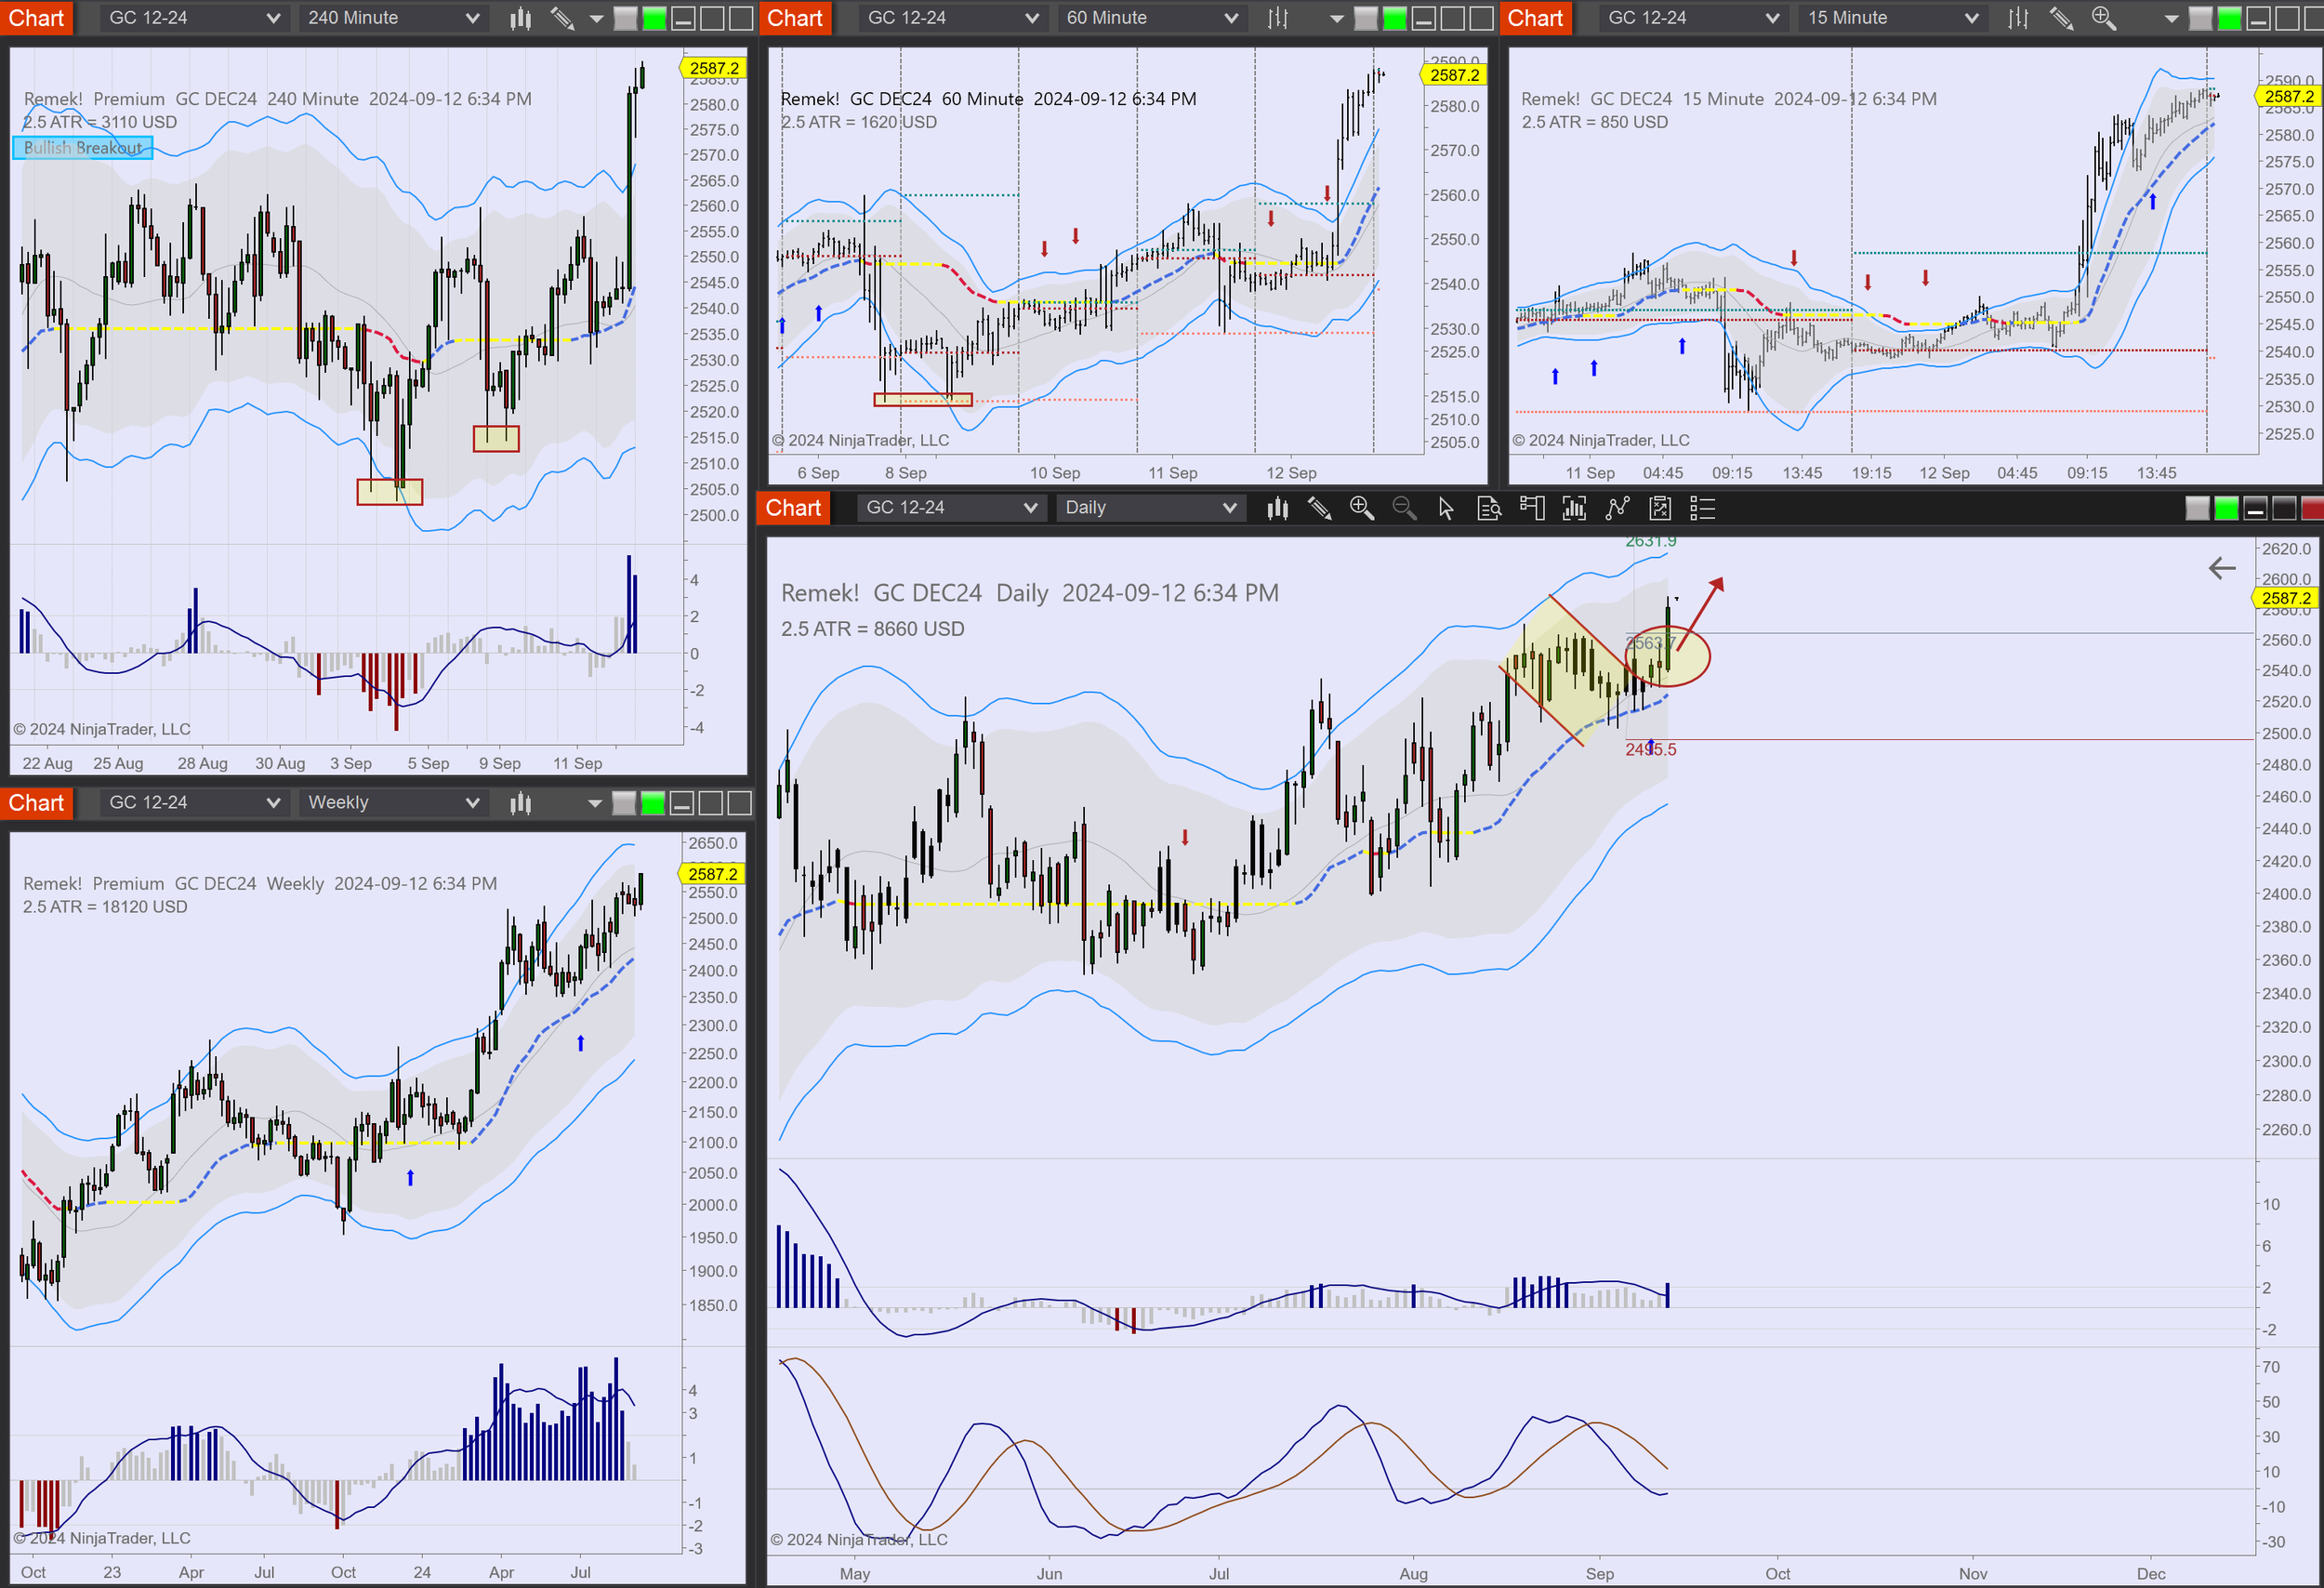Screen dimensions: 2324x1588
Task: Open bar style icon in 60 Minute chart
Action: pos(1278,18)
